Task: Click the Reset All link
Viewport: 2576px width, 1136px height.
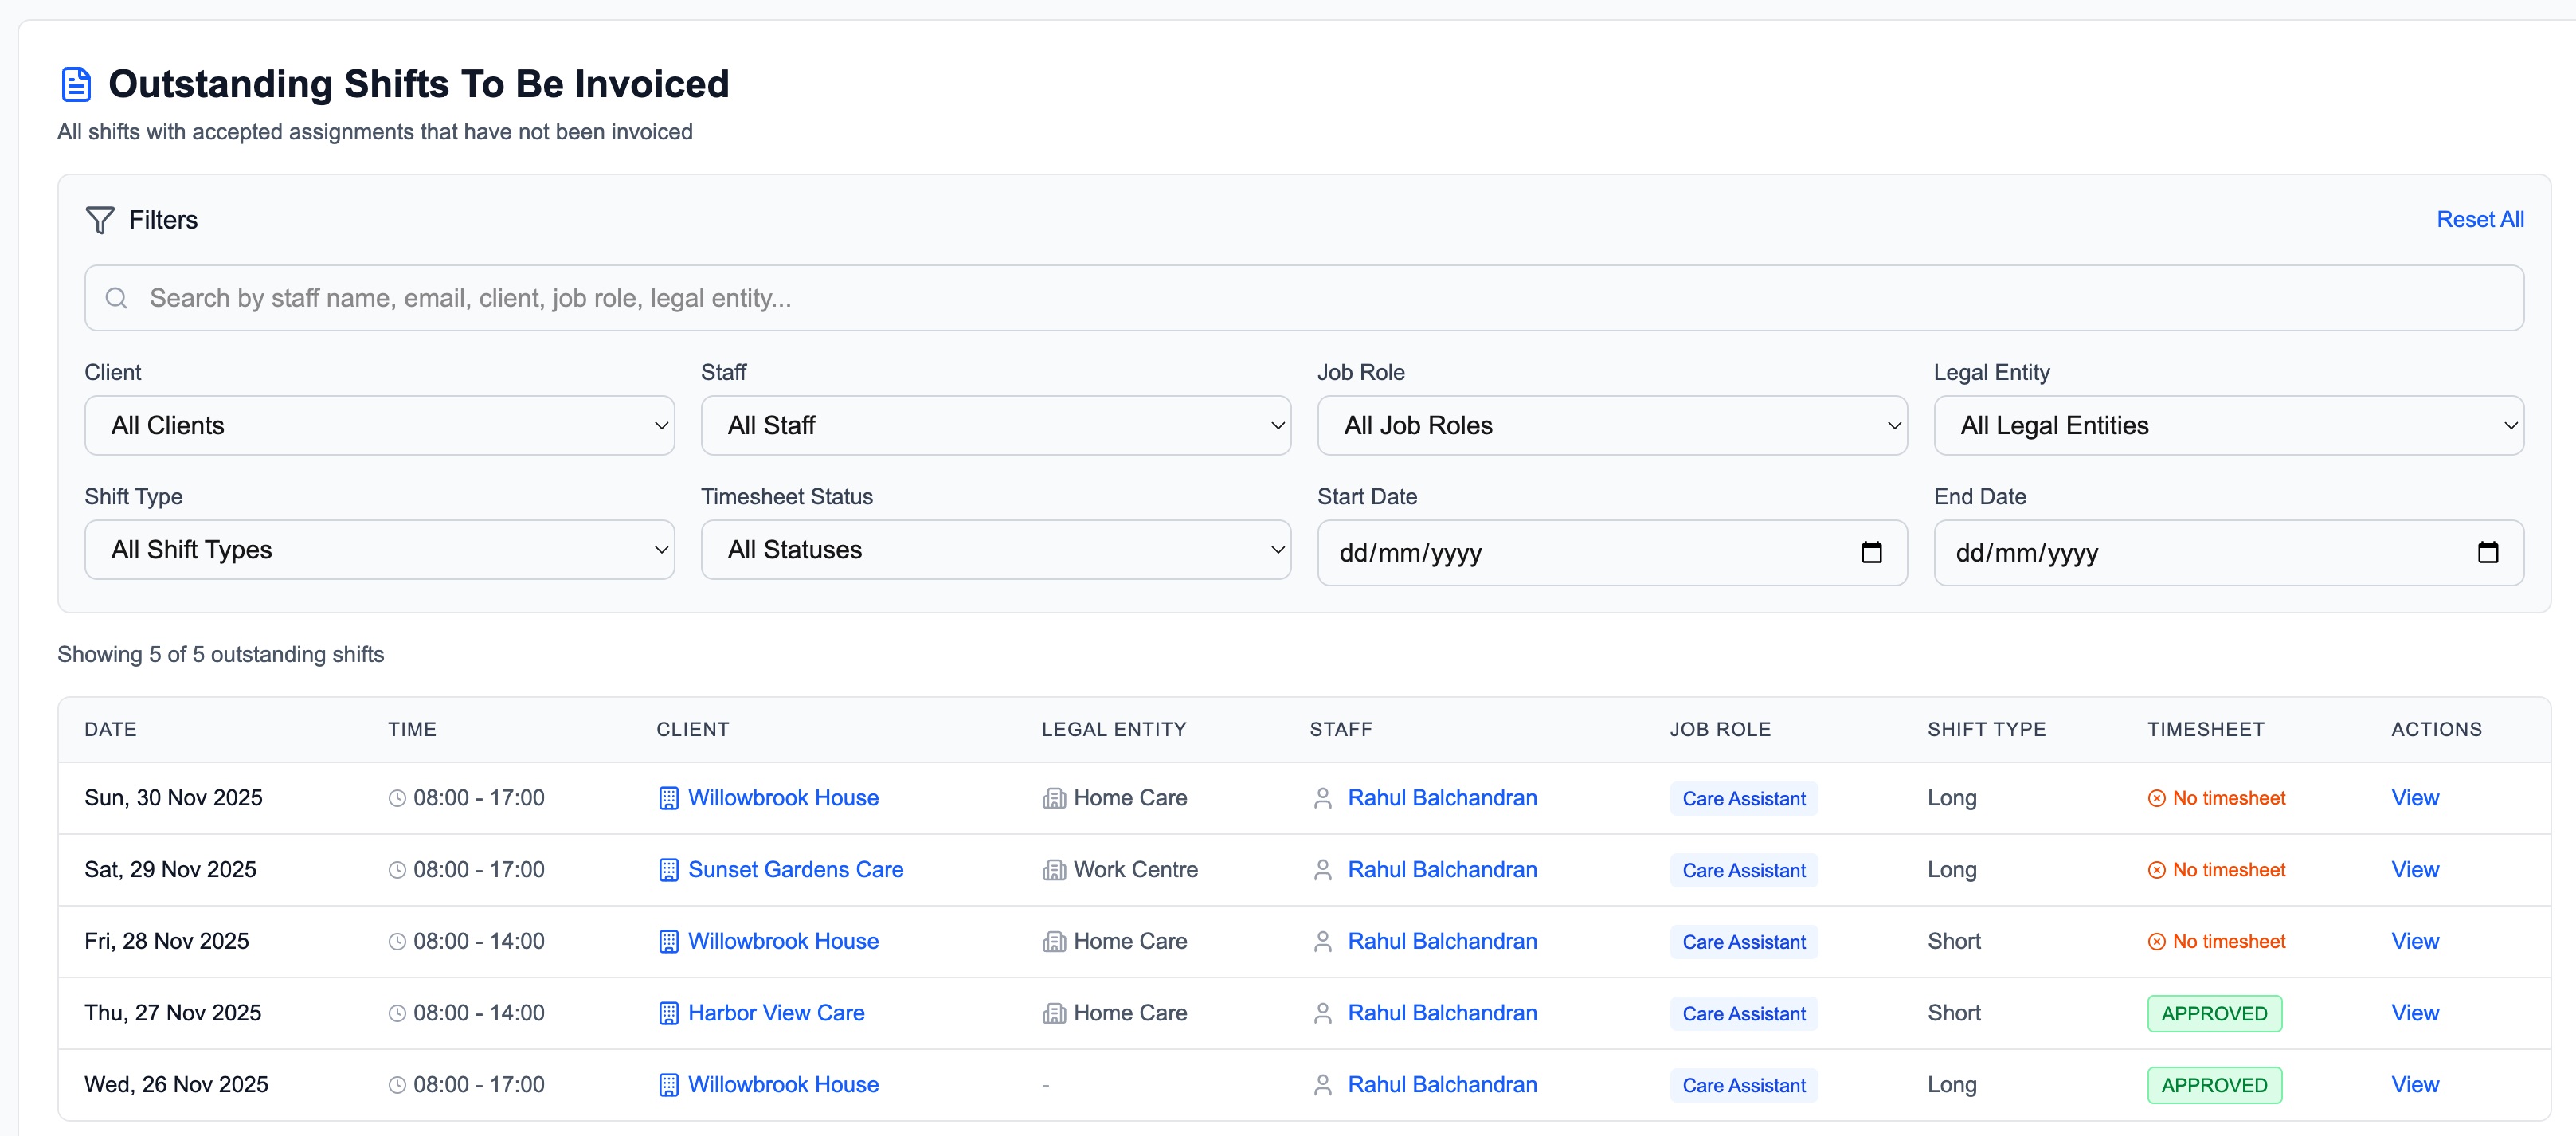Action: (2479, 220)
